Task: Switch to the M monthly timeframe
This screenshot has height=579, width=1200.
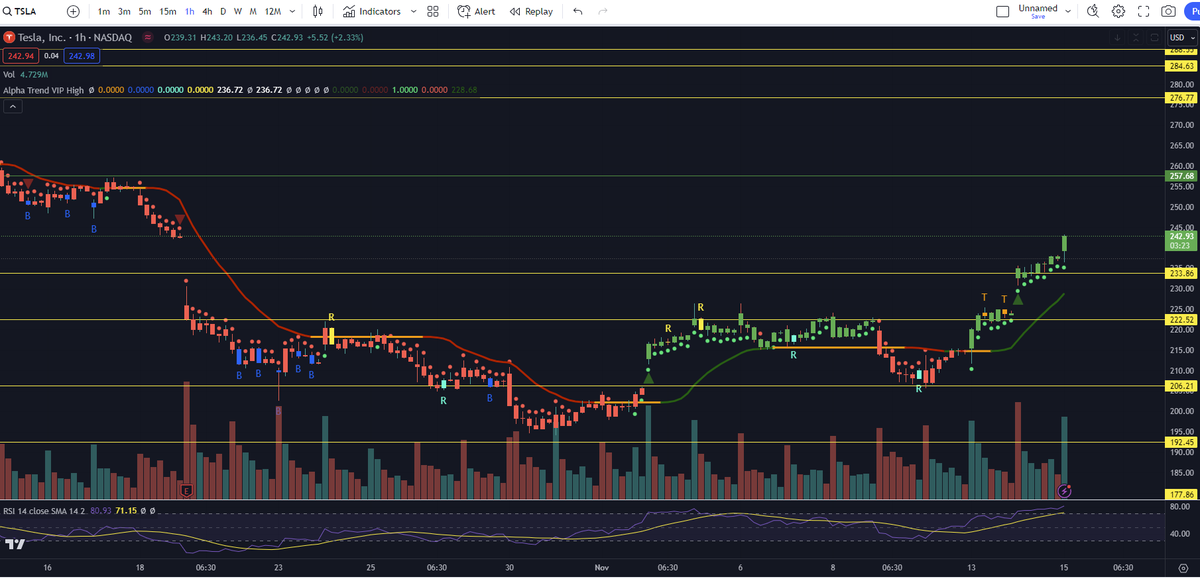Action: point(253,12)
